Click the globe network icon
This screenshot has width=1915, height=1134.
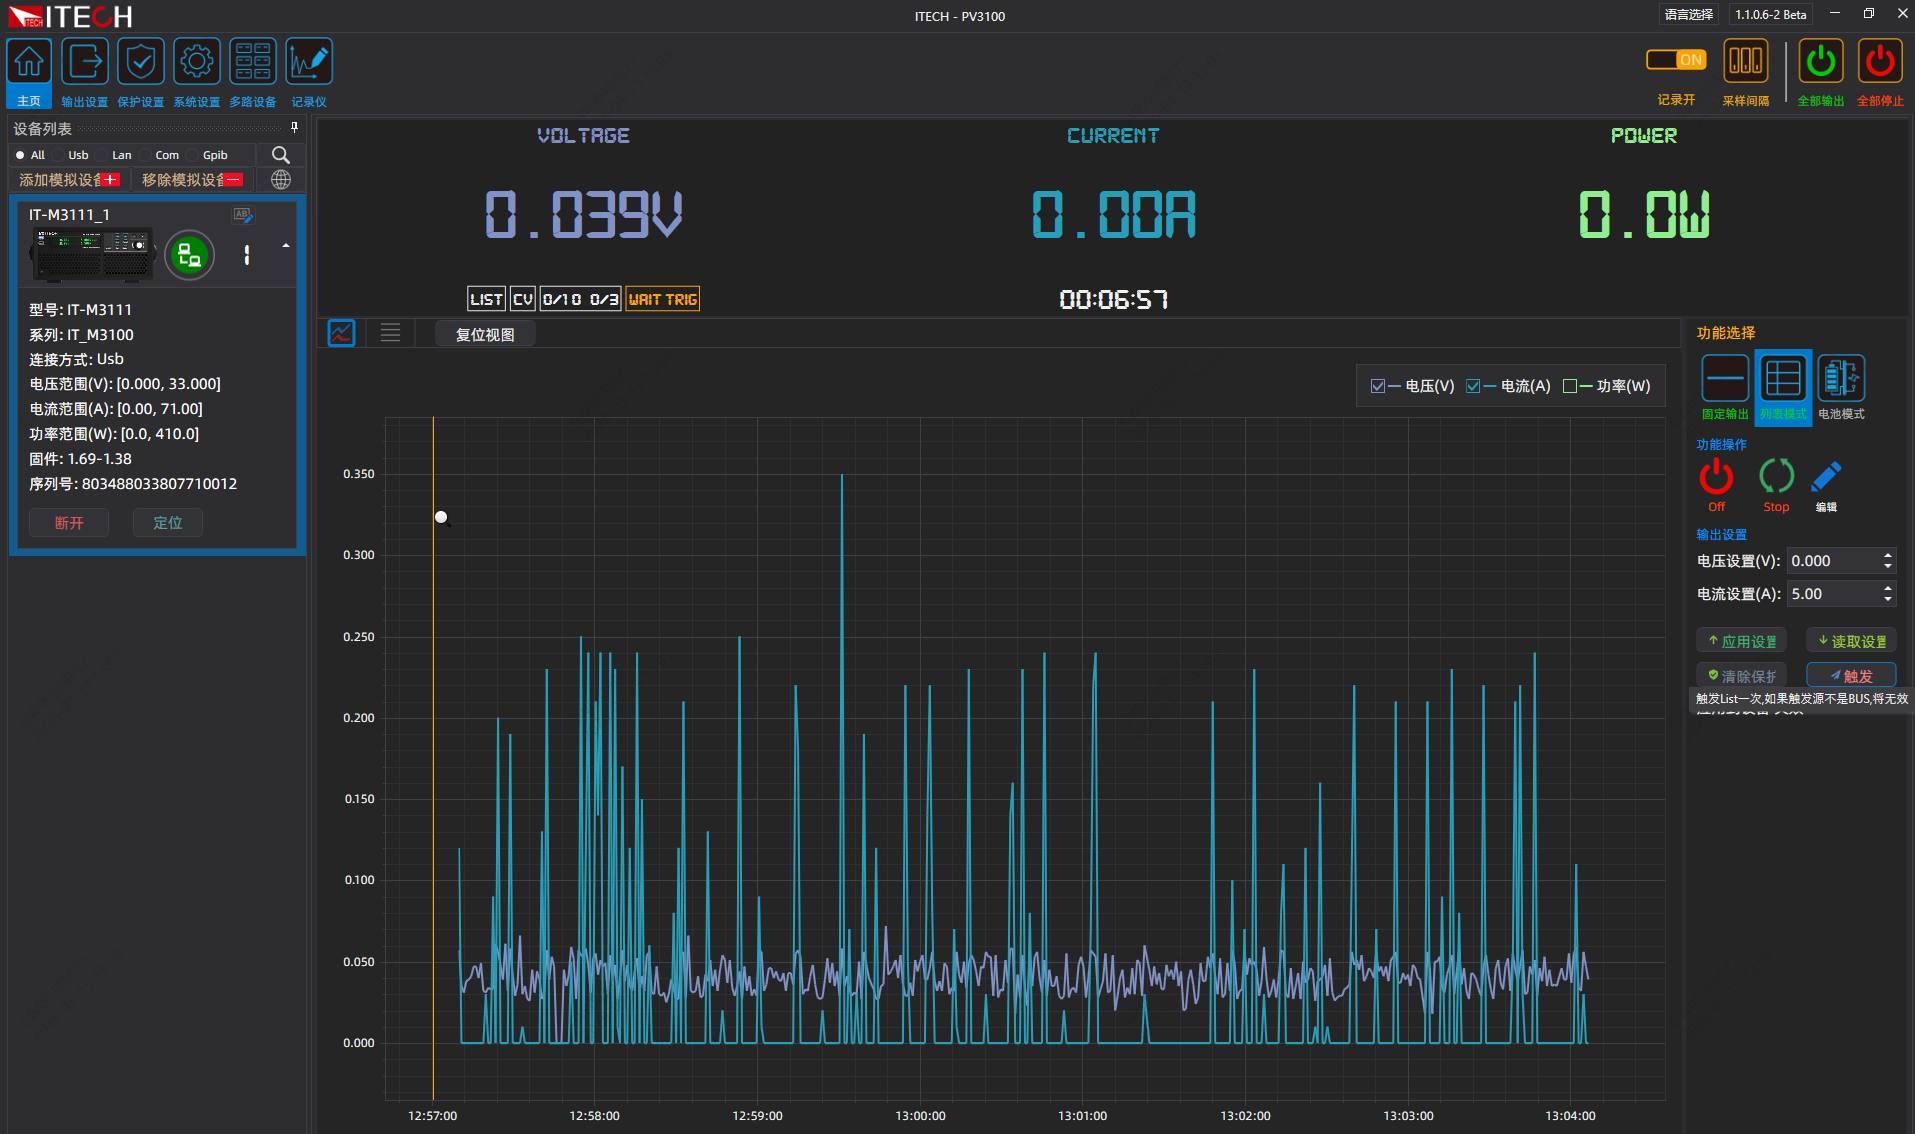click(281, 180)
